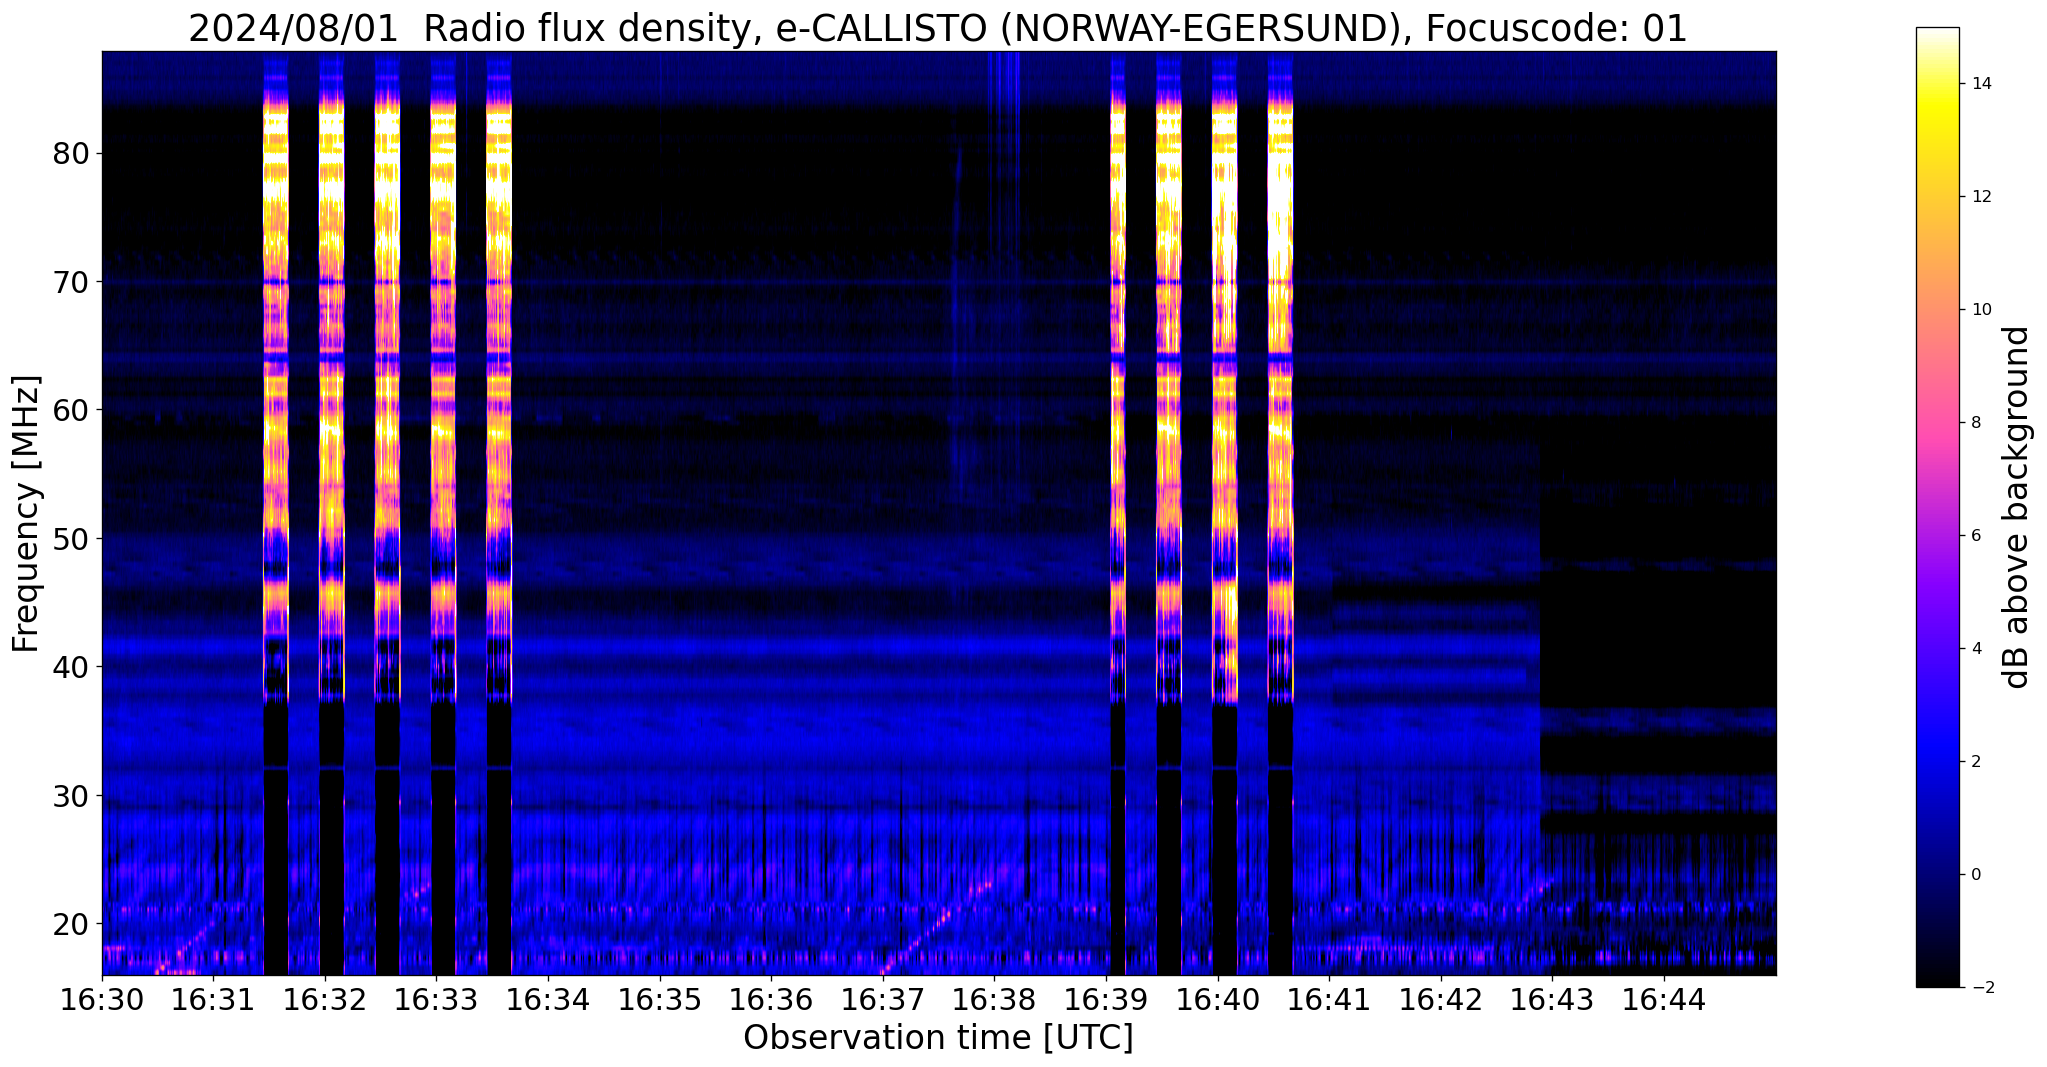The image size is (2047, 1067).
Task: Click the colorbar tick label 12
Action: [x=1979, y=197]
